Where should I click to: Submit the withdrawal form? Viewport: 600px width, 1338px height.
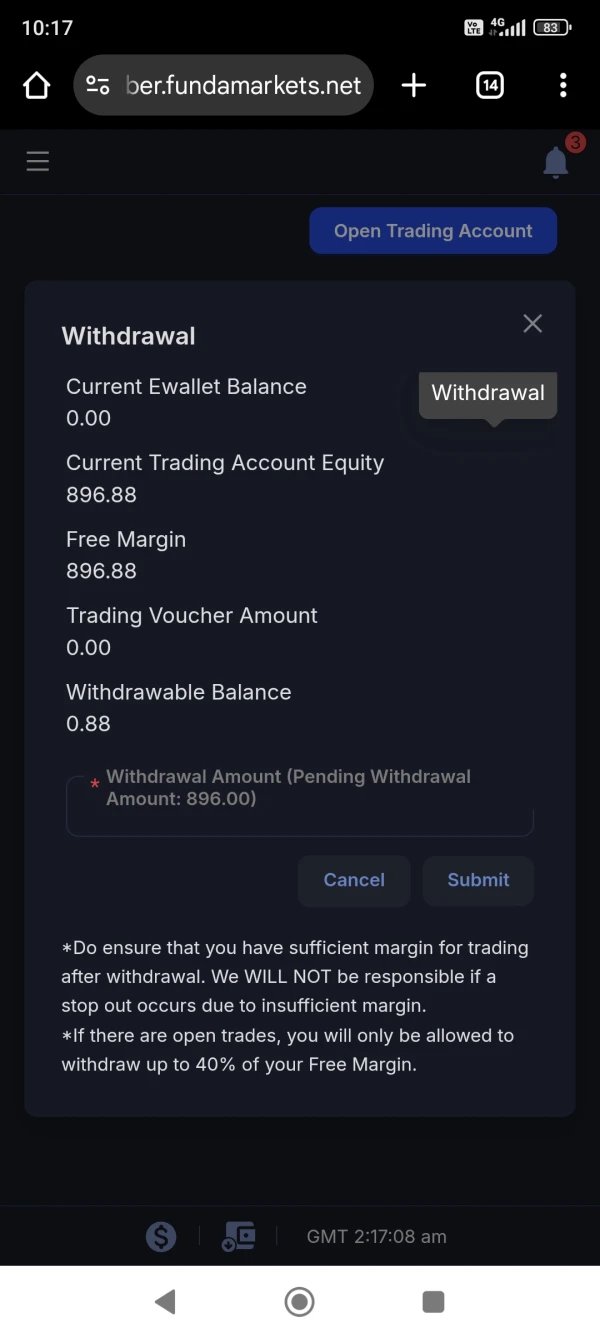(478, 880)
